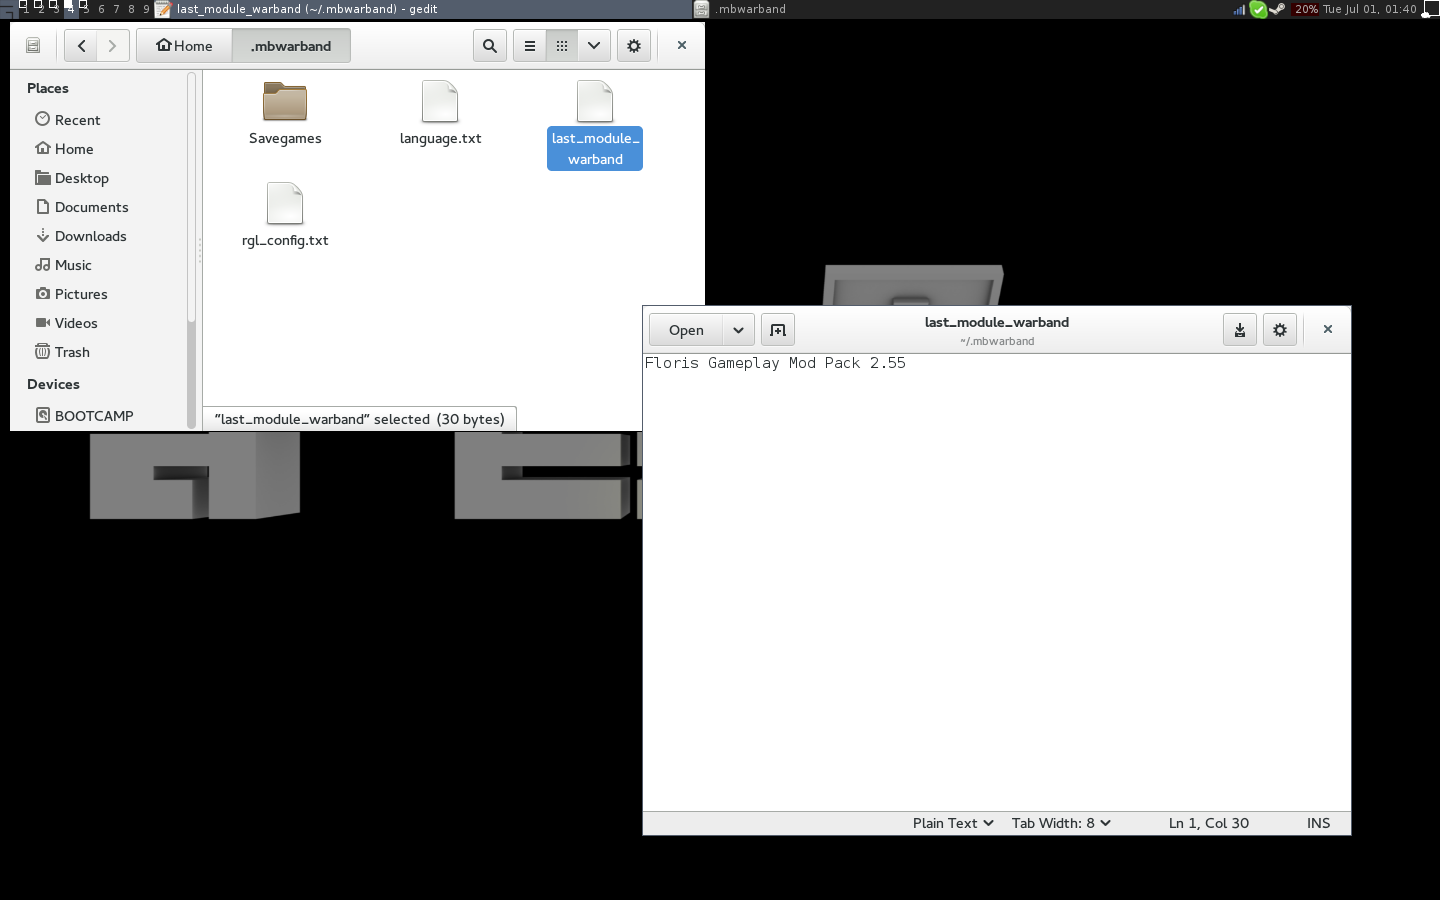Close the gedit window
This screenshot has height=900, width=1440.
1328,329
